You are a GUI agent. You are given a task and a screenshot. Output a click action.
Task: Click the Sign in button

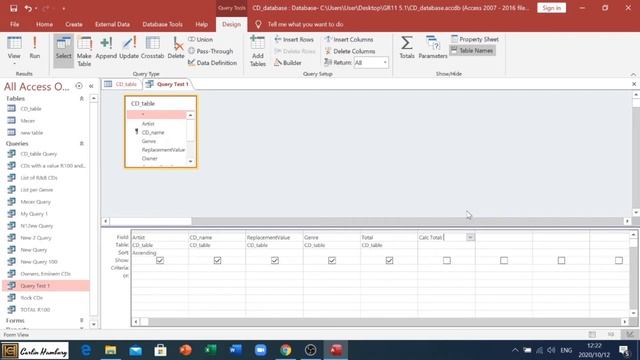(x=551, y=8)
